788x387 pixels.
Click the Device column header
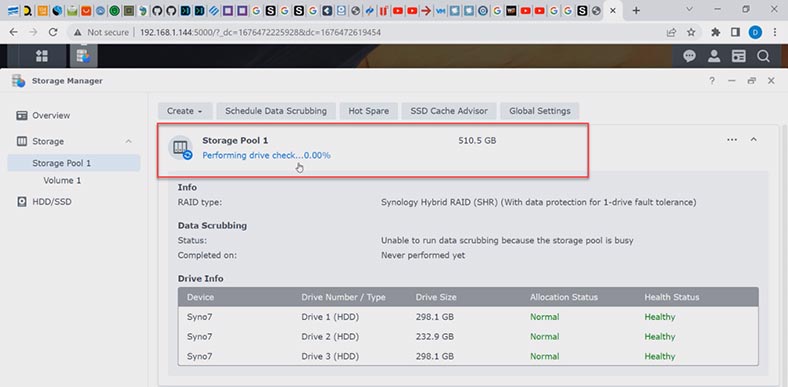coord(201,297)
